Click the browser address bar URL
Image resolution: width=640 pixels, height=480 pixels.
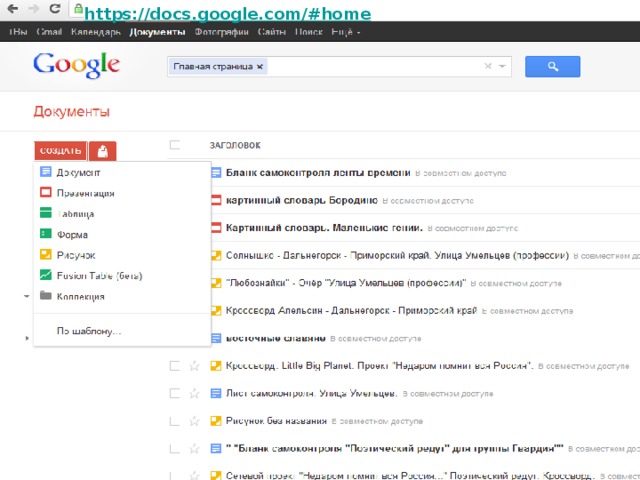(228, 13)
